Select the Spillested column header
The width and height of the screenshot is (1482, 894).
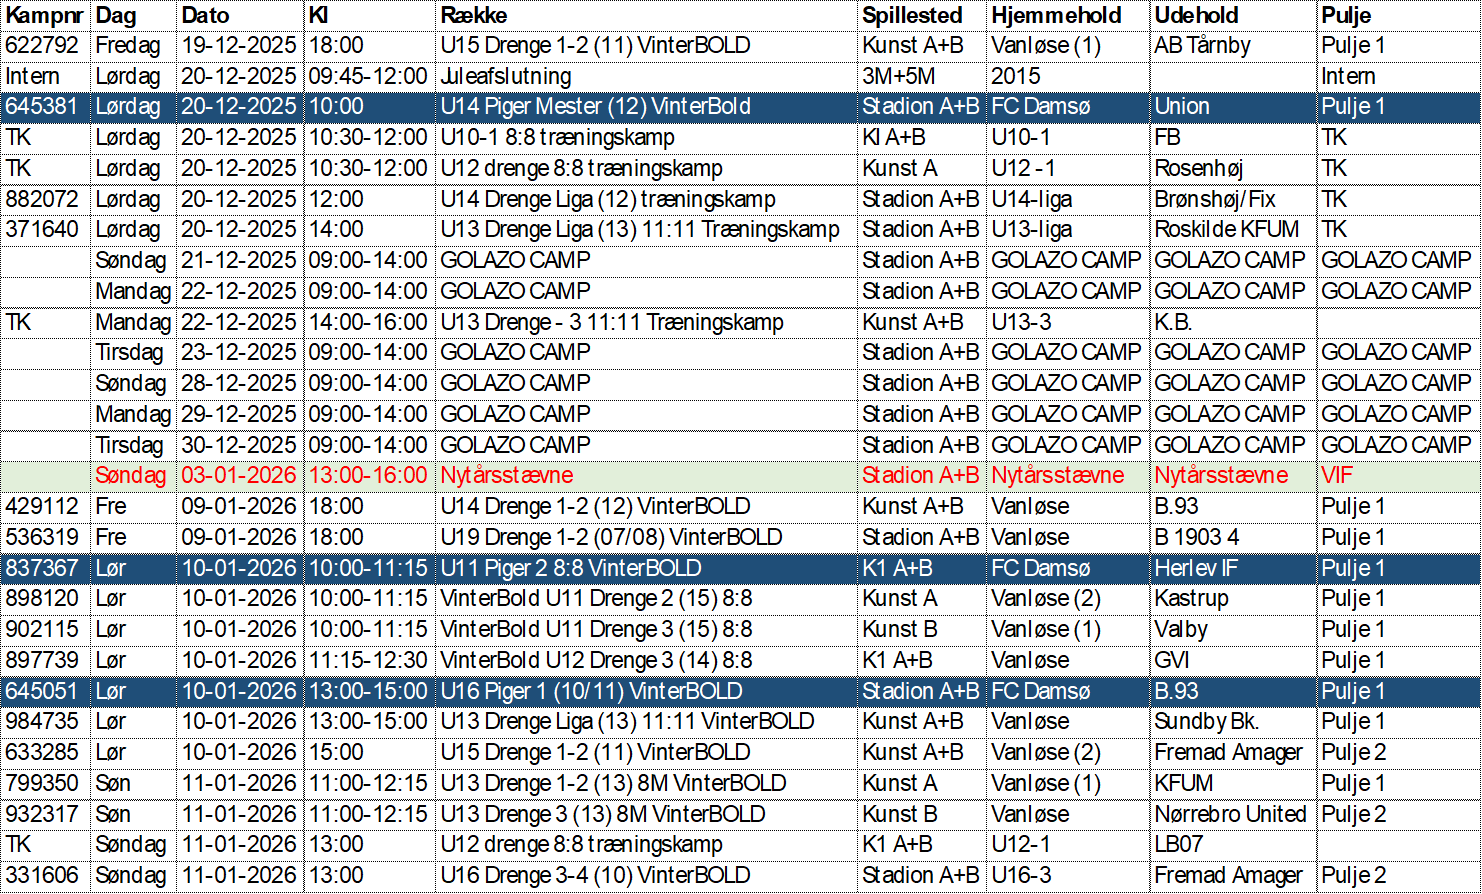coord(912,15)
